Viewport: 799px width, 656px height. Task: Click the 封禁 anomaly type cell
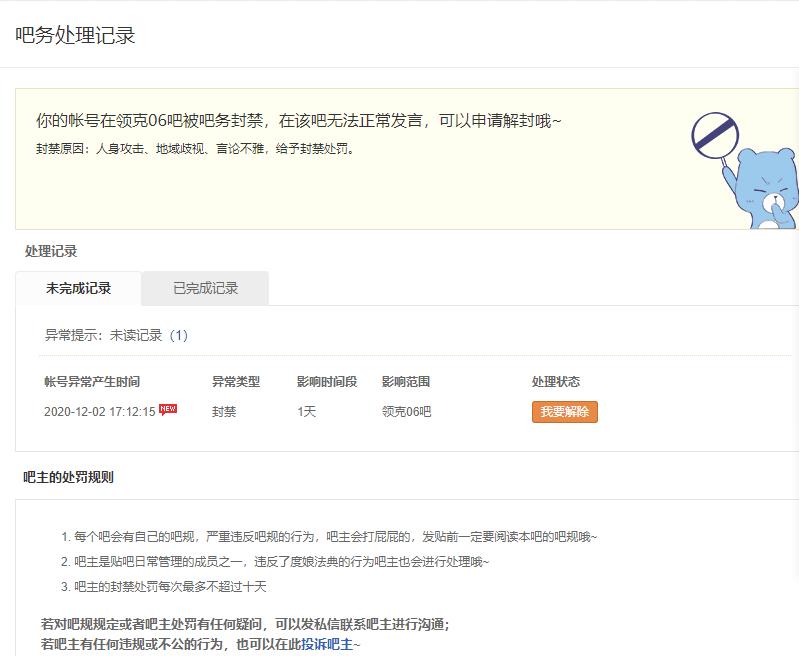tap(224, 412)
